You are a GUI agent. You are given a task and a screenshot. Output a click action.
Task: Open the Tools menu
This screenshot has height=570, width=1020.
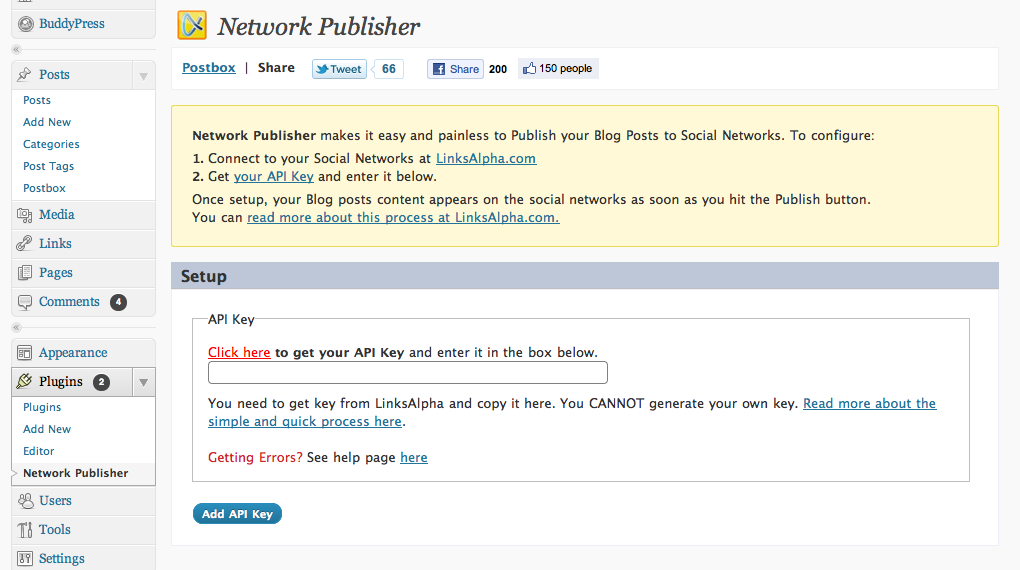(55, 530)
